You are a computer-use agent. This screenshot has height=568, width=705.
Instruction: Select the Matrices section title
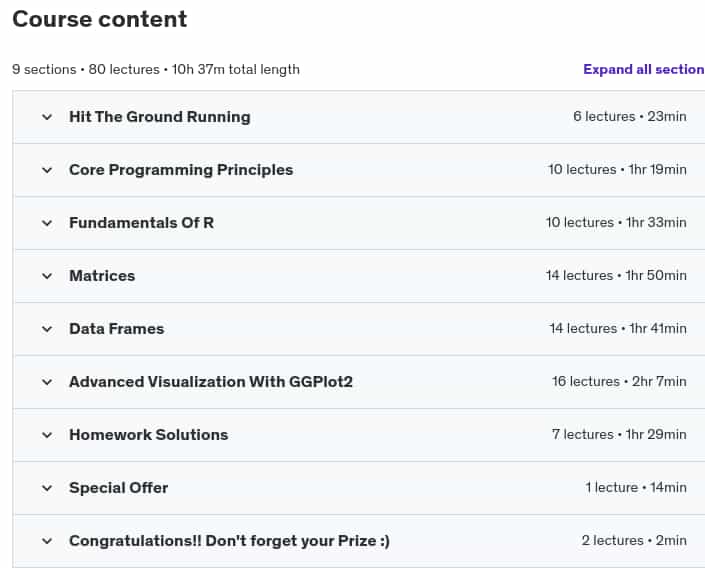point(102,276)
